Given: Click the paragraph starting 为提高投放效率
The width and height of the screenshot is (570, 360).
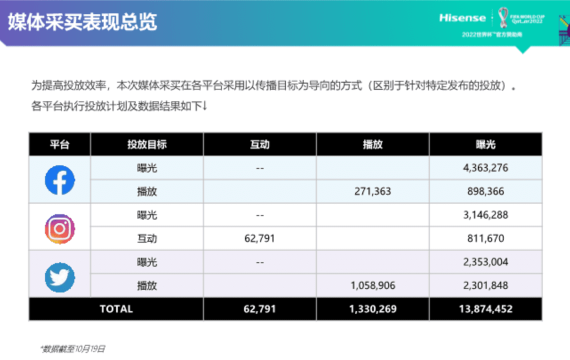Looking at the screenshot, I should pyautogui.click(x=273, y=86).
